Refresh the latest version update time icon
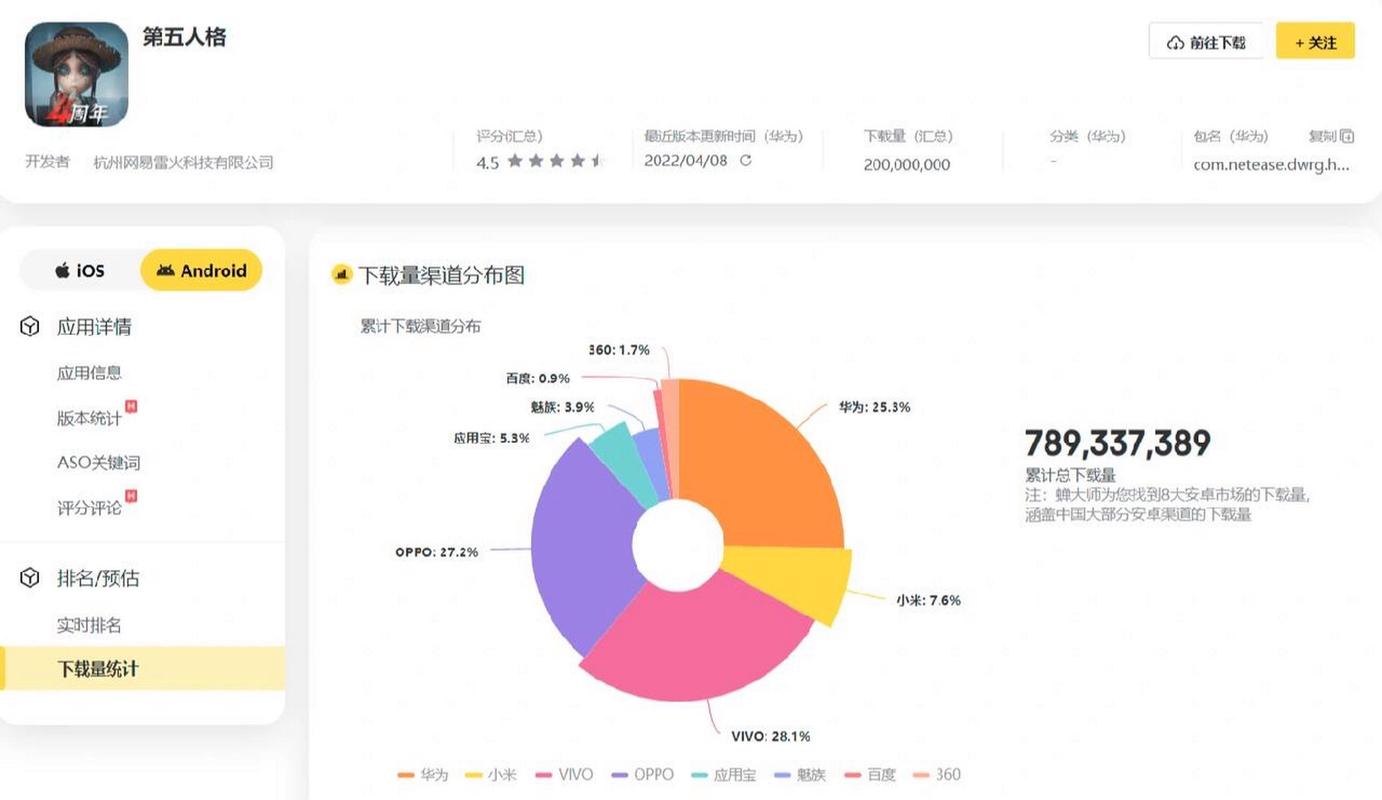The image size is (1382, 800). click(x=745, y=160)
